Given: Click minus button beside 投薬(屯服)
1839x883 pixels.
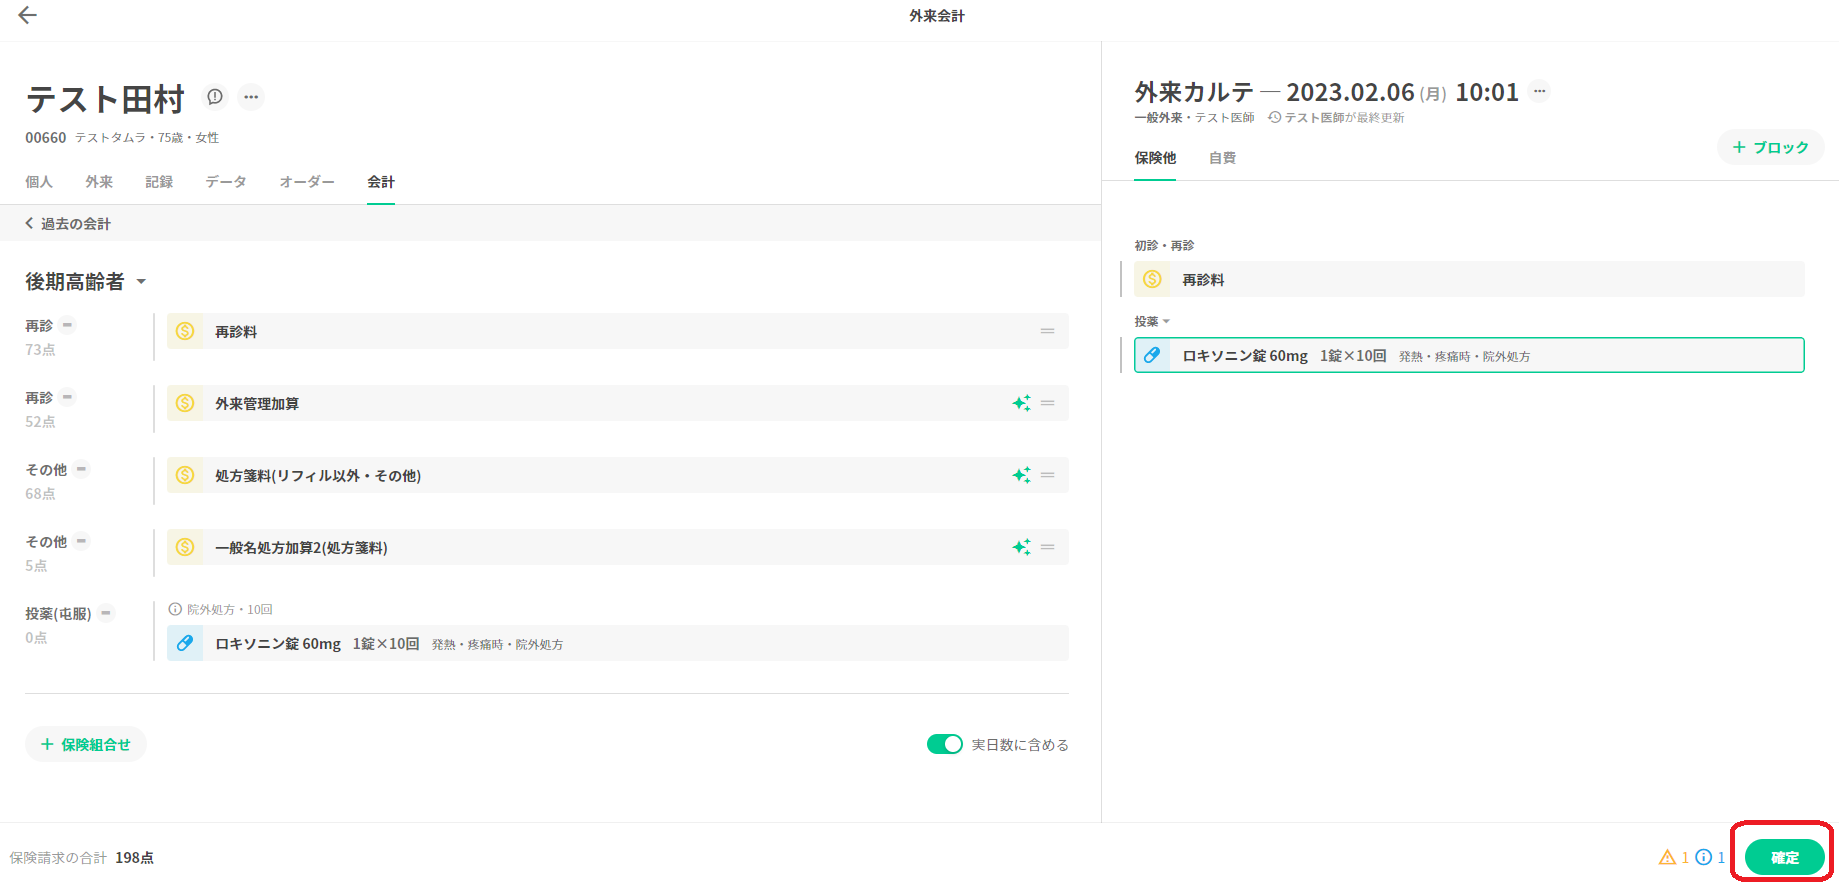Looking at the screenshot, I should pos(106,613).
